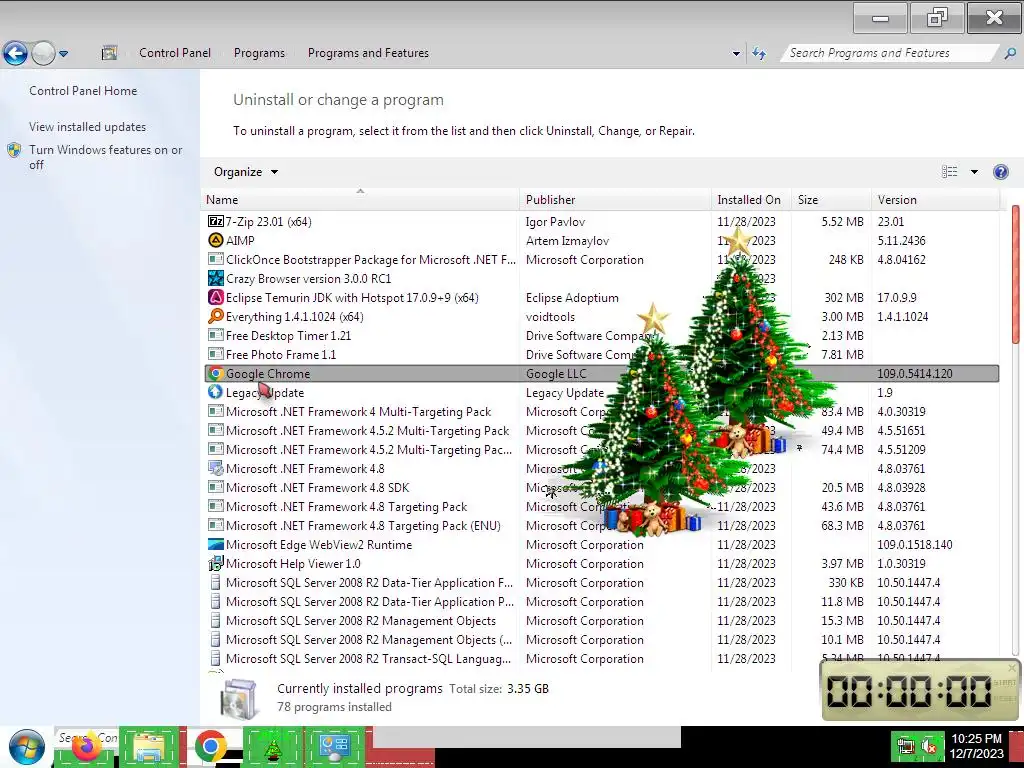Select Microsoft .NET Framework 4.8 Targeting Pack (ENU)
This screenshot has width=1024, height=768.
601,525
